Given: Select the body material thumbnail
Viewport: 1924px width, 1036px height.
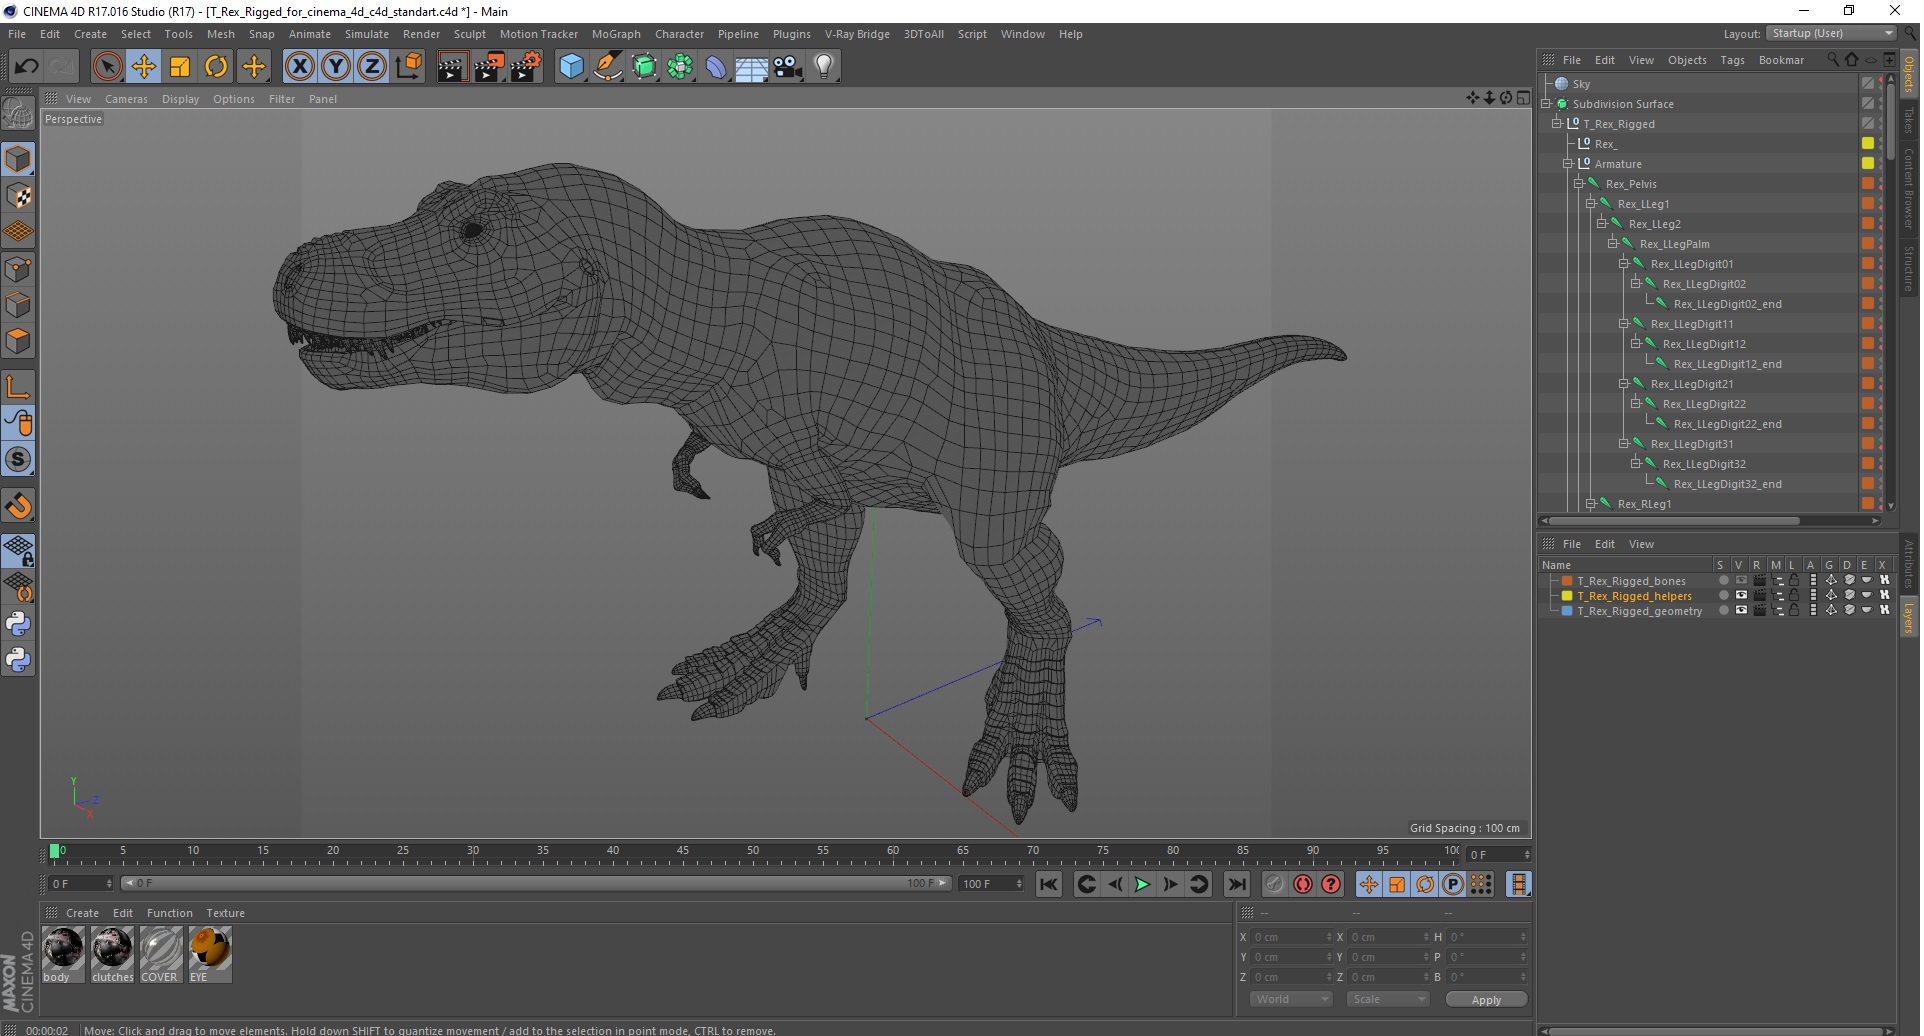Looking at the screenshot, I should click(x=63, y=954).
